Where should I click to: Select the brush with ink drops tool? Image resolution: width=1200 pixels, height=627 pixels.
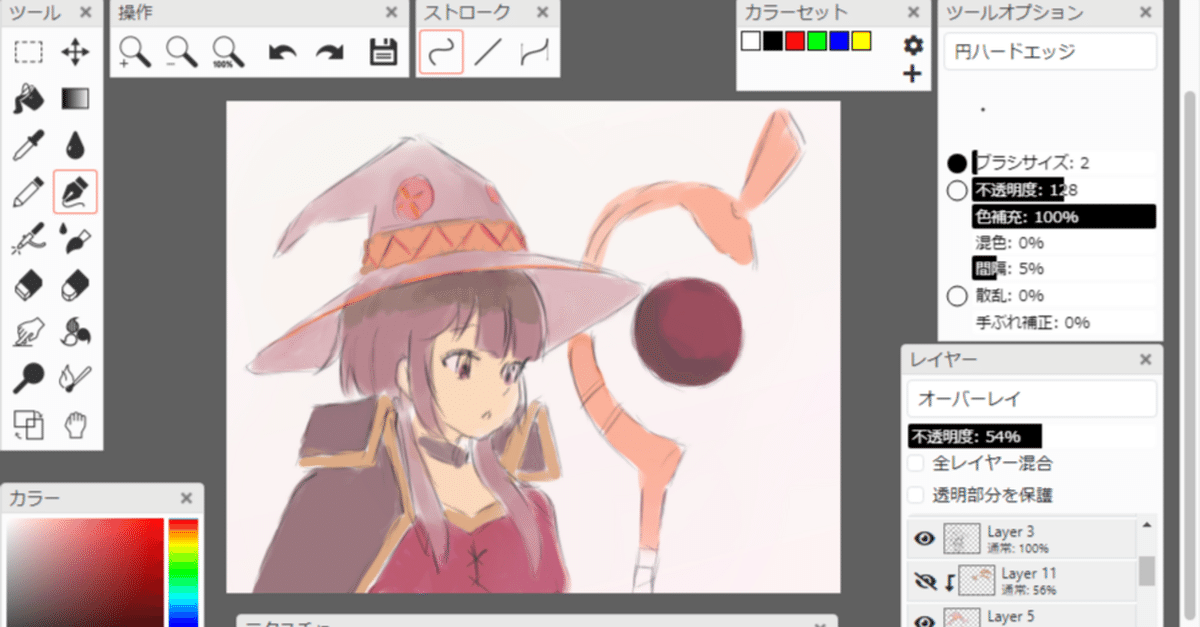[x=75, y=238]
